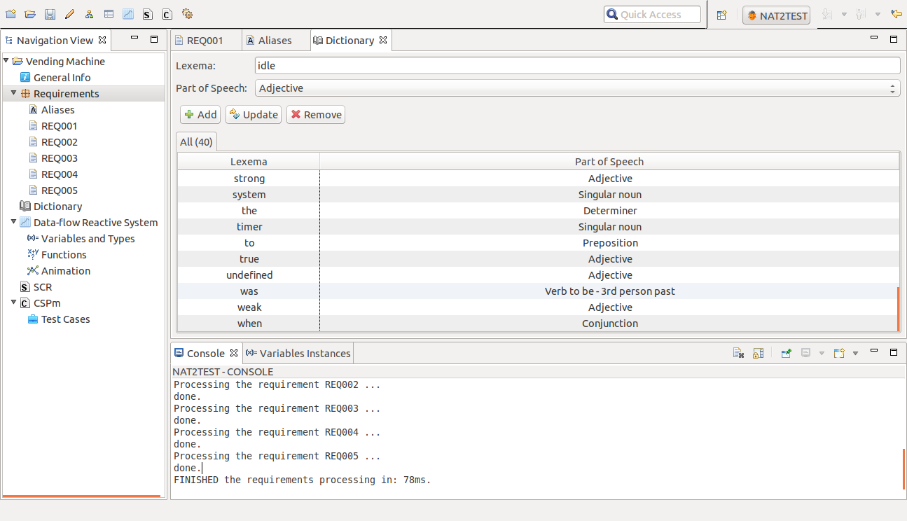Click the Clear Console icon

coord(738,353)
